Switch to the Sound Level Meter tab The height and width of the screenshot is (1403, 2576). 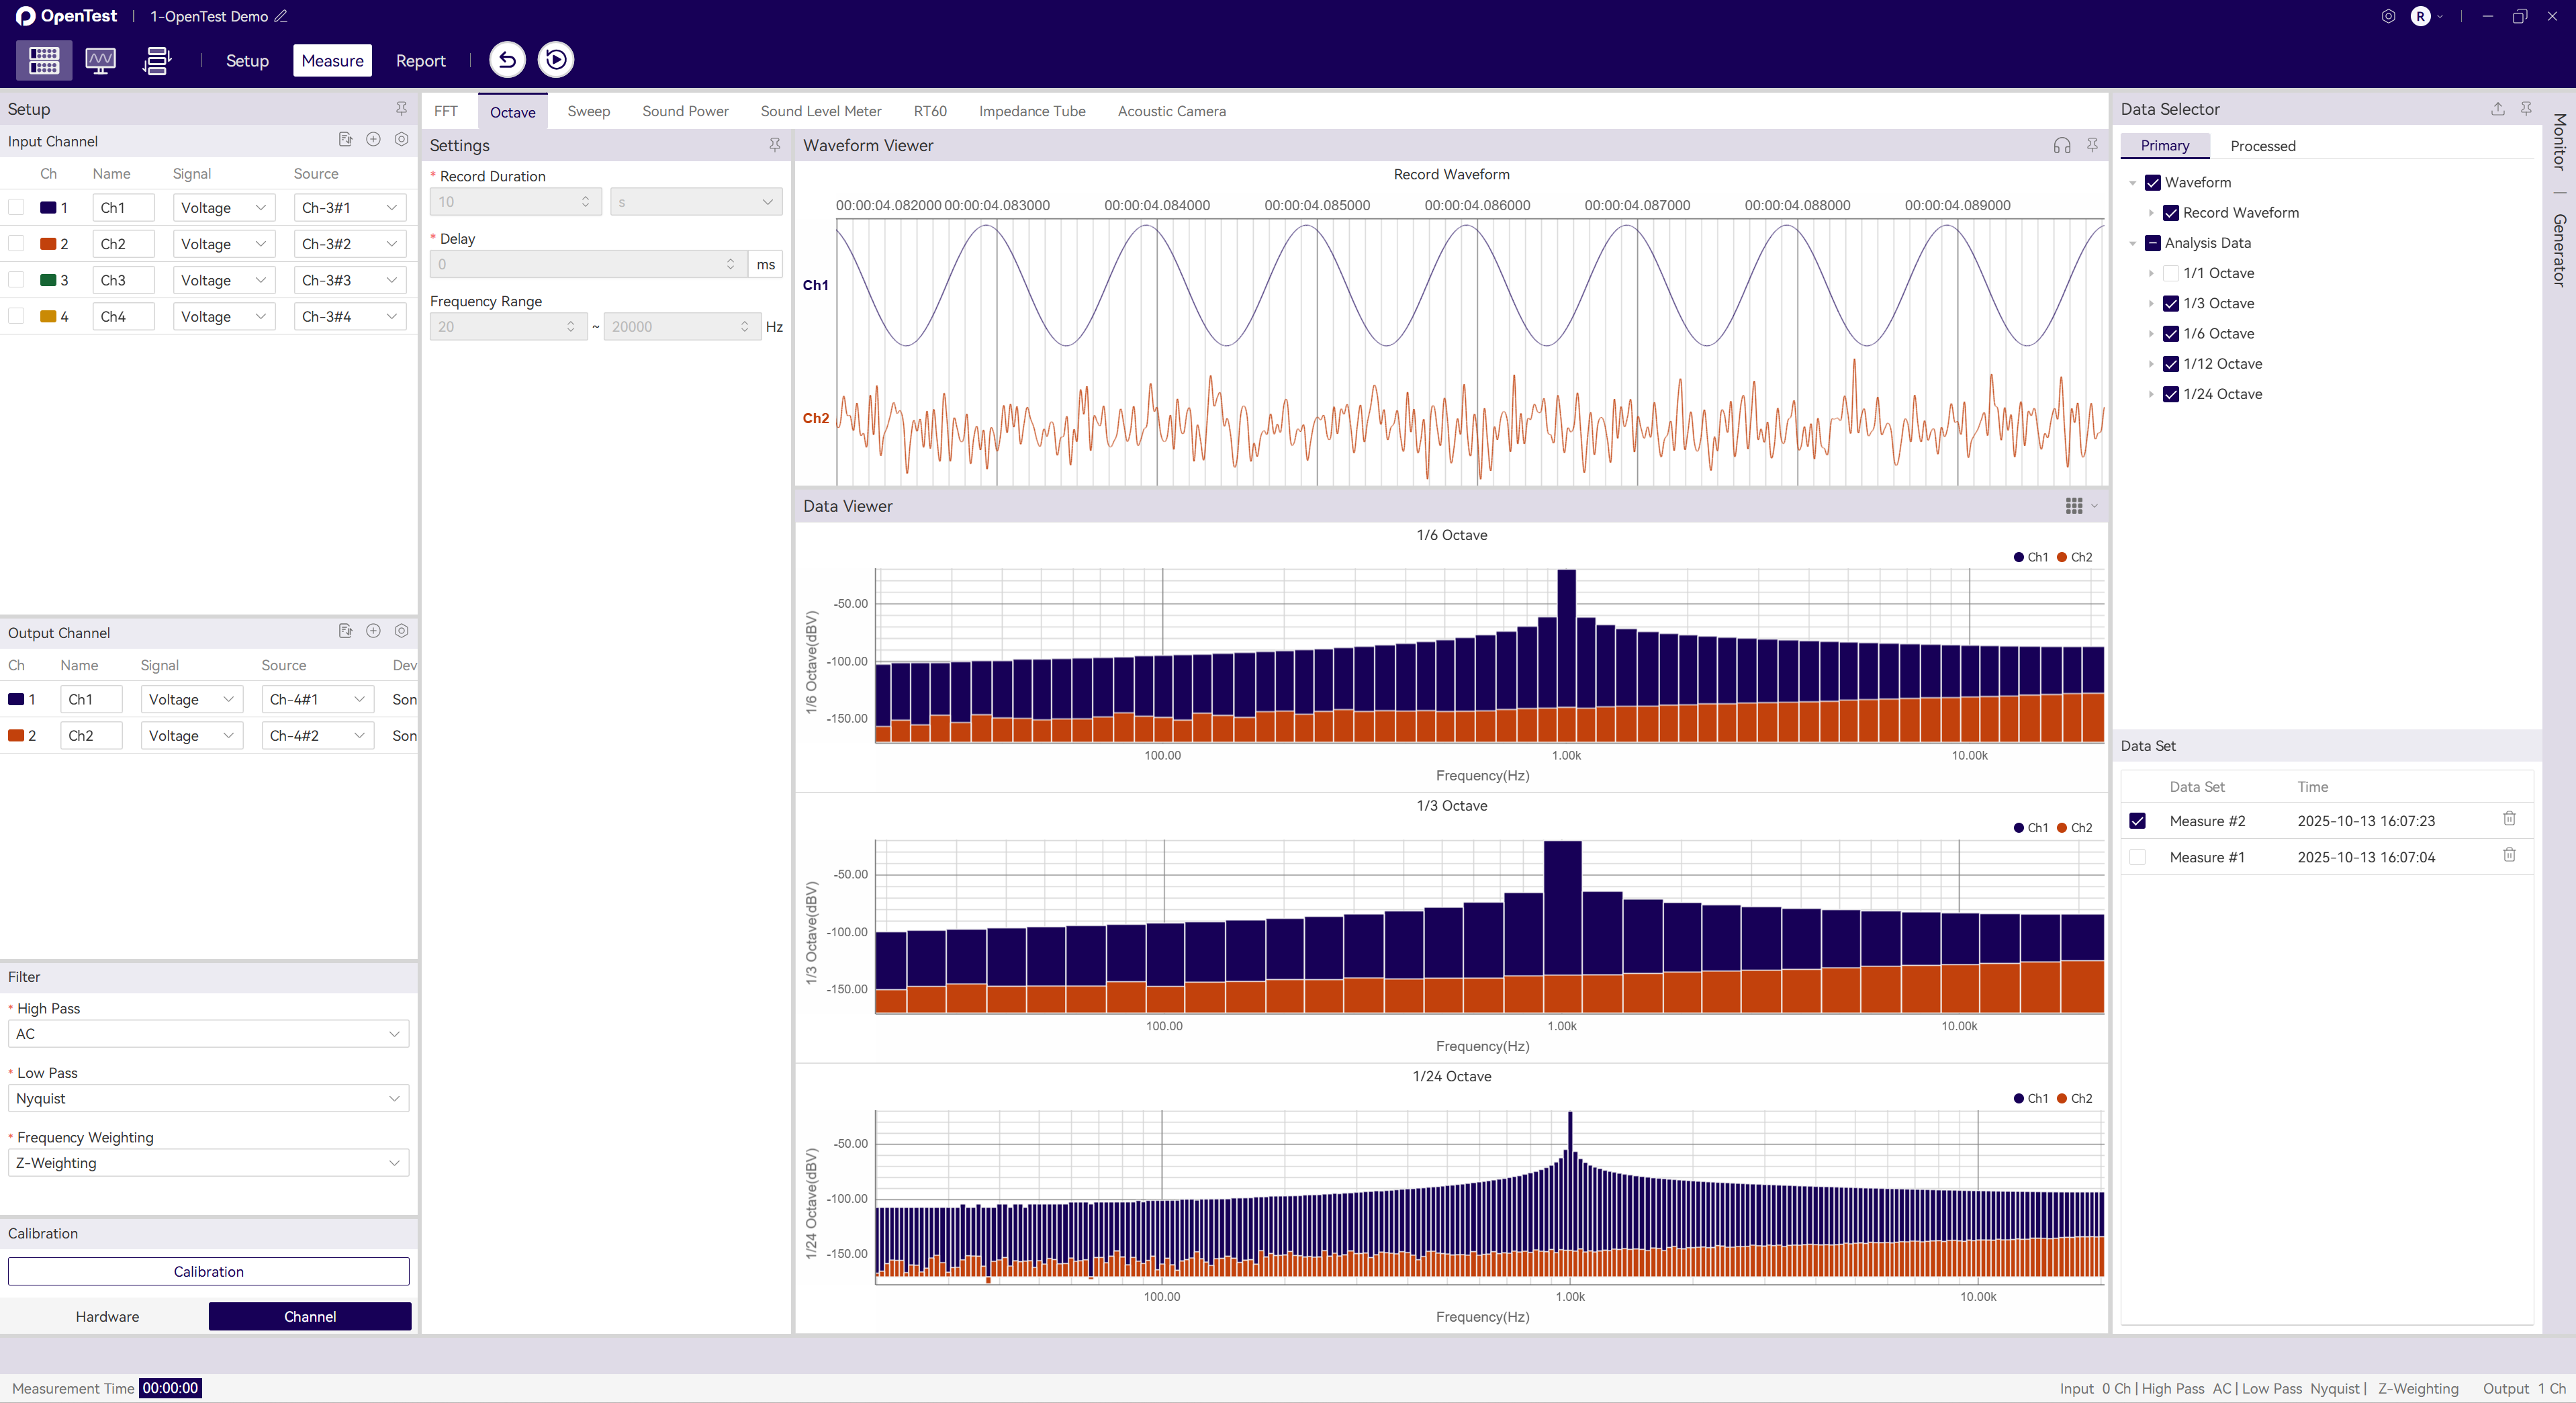(x=820, y=111)
